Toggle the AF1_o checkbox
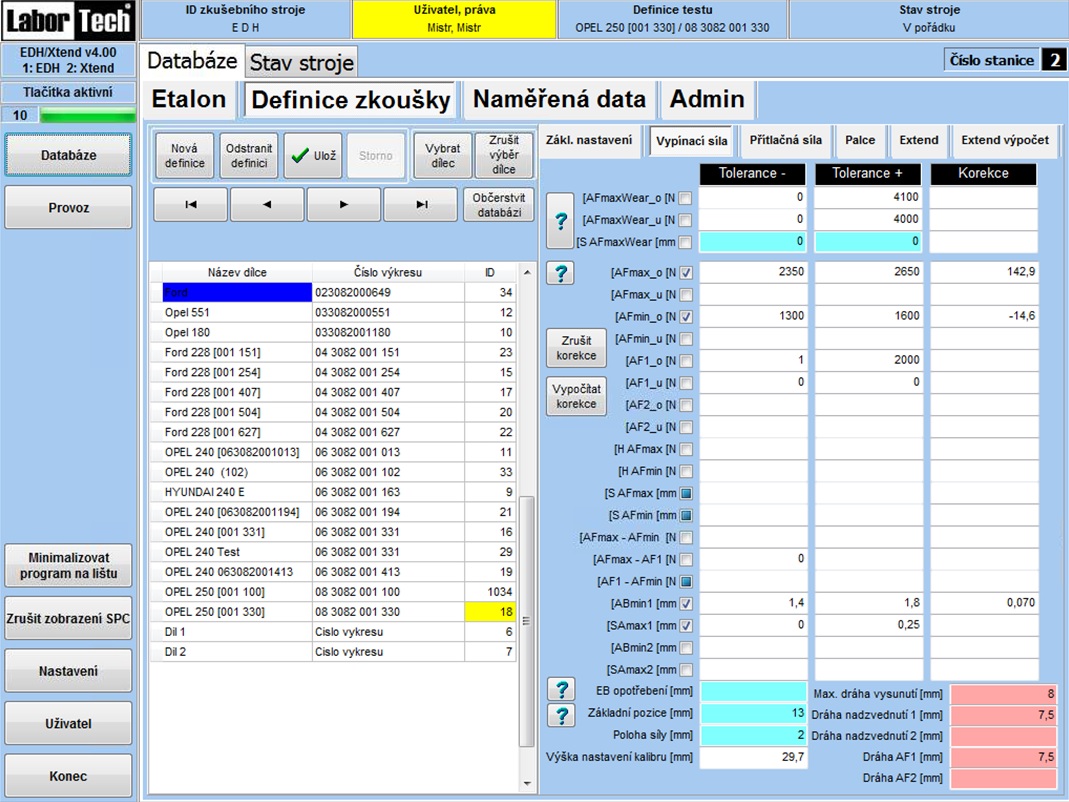This screenshot has width=1069, height=802. [x=686, y=361]
